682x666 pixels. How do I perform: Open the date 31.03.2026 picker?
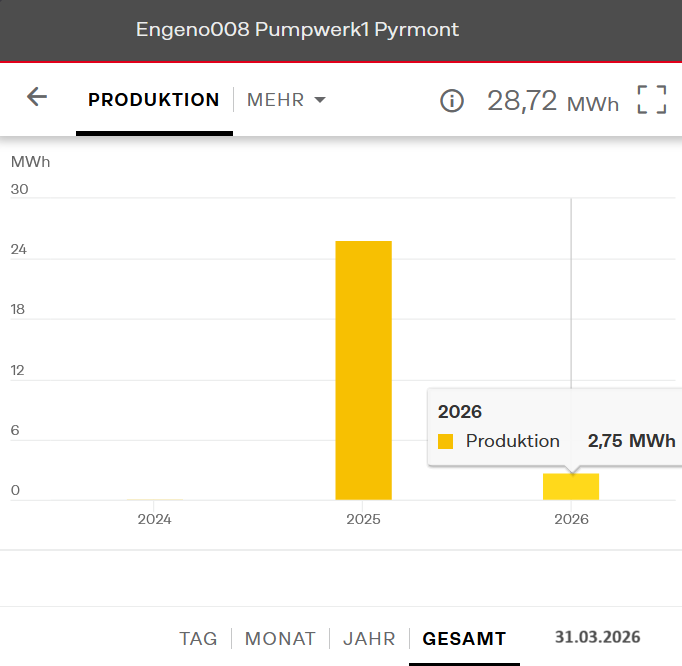(x=597, y=637)
